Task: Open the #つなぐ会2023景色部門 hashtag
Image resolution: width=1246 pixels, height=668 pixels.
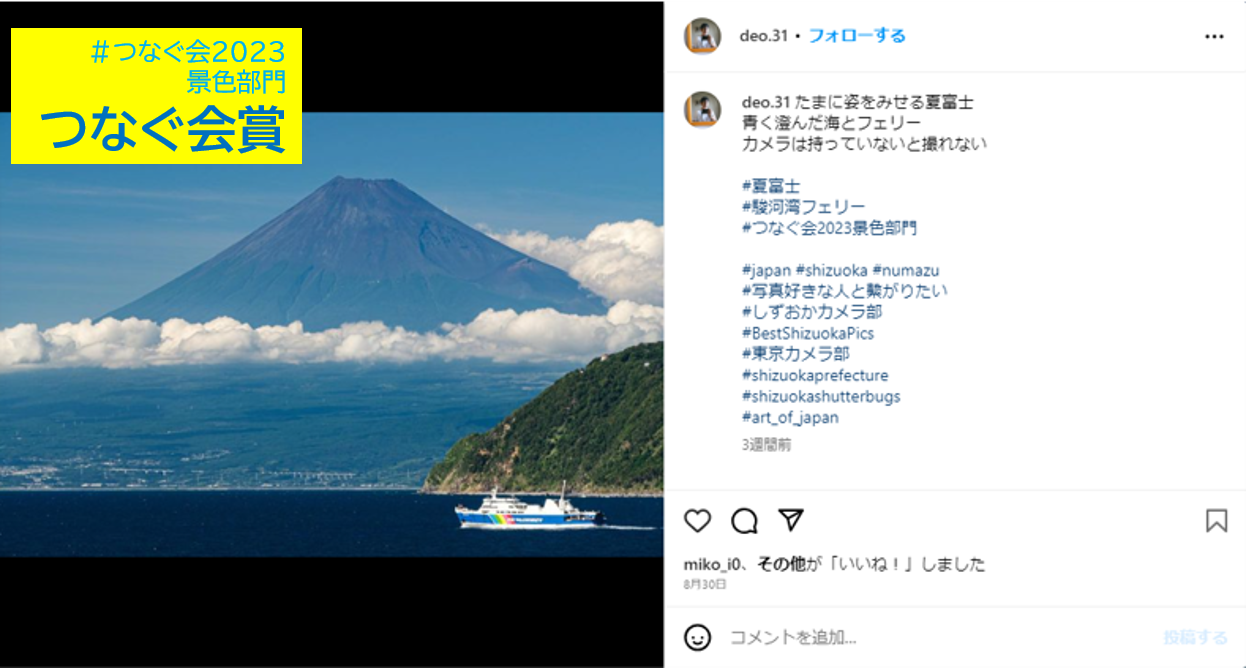Action: pyautogui.click(x=830, y=228)
